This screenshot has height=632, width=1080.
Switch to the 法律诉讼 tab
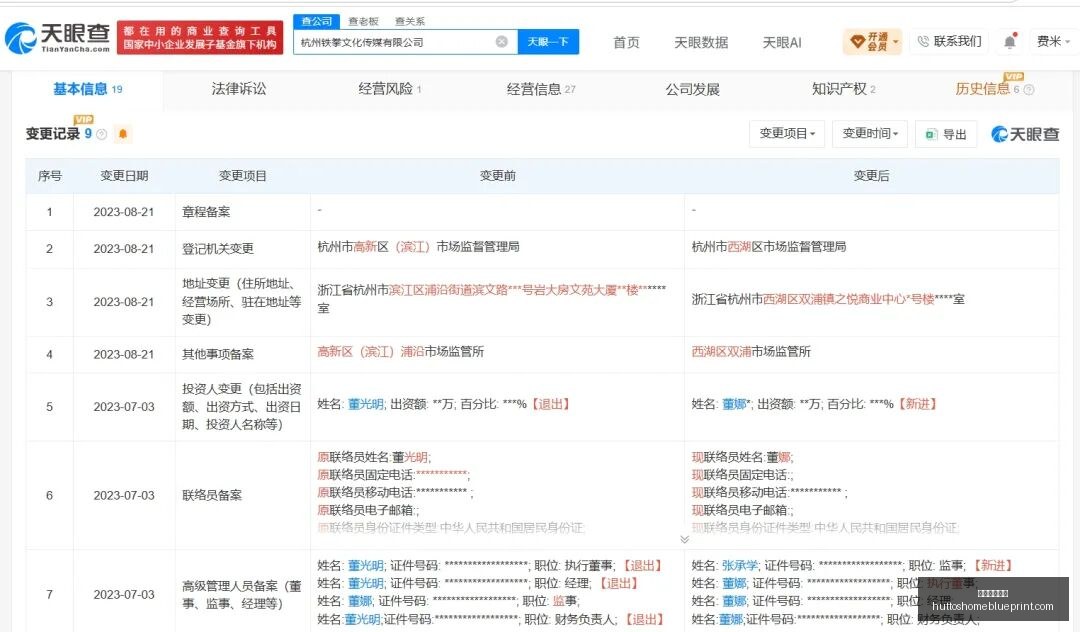tap(238, 89)
